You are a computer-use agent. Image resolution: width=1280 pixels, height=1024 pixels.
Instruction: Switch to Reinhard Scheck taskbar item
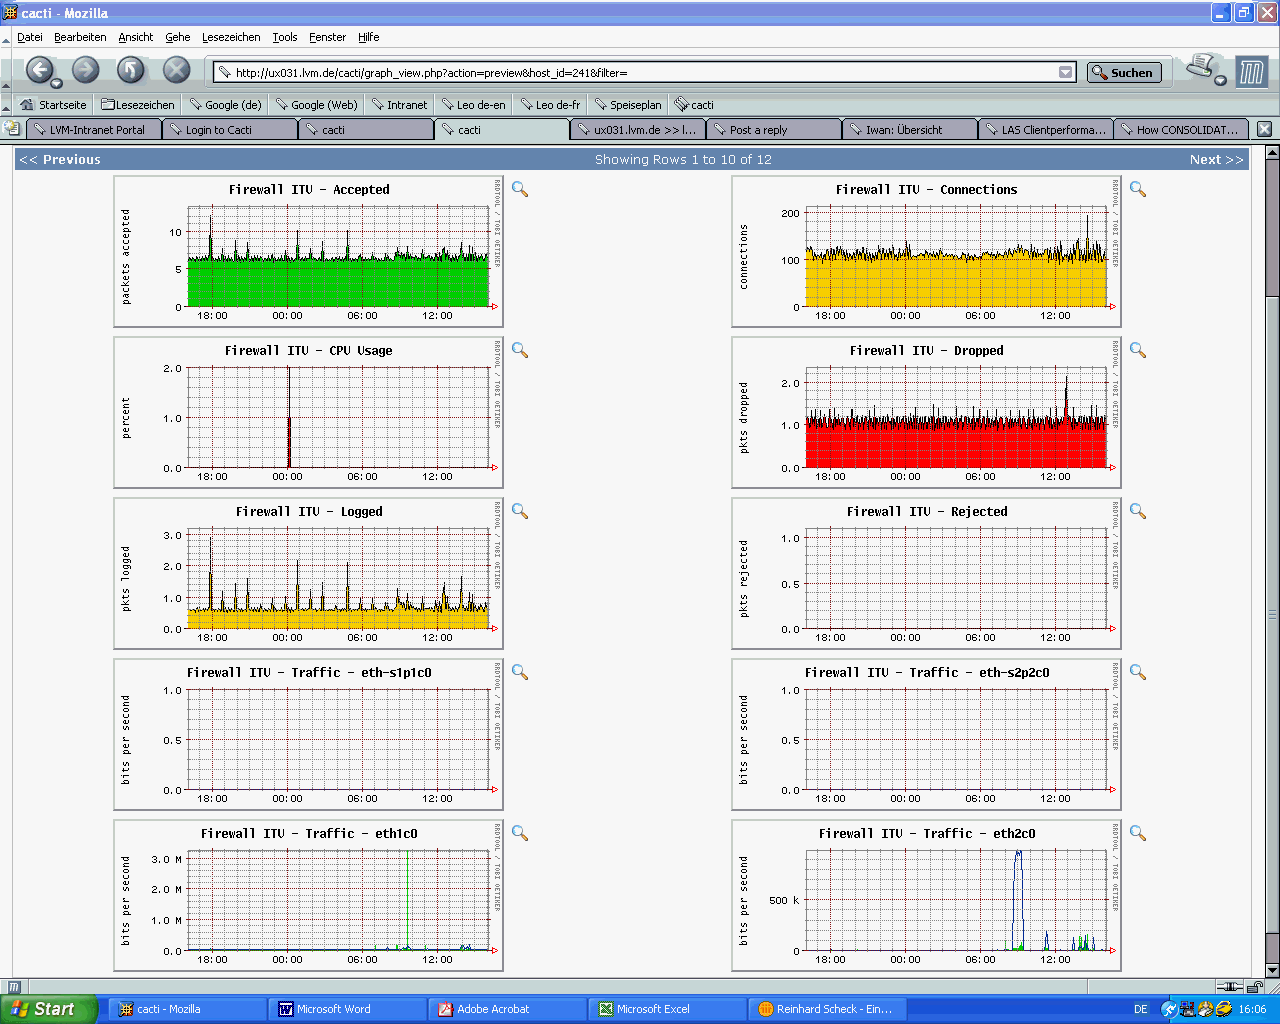tap(828, 1009)
